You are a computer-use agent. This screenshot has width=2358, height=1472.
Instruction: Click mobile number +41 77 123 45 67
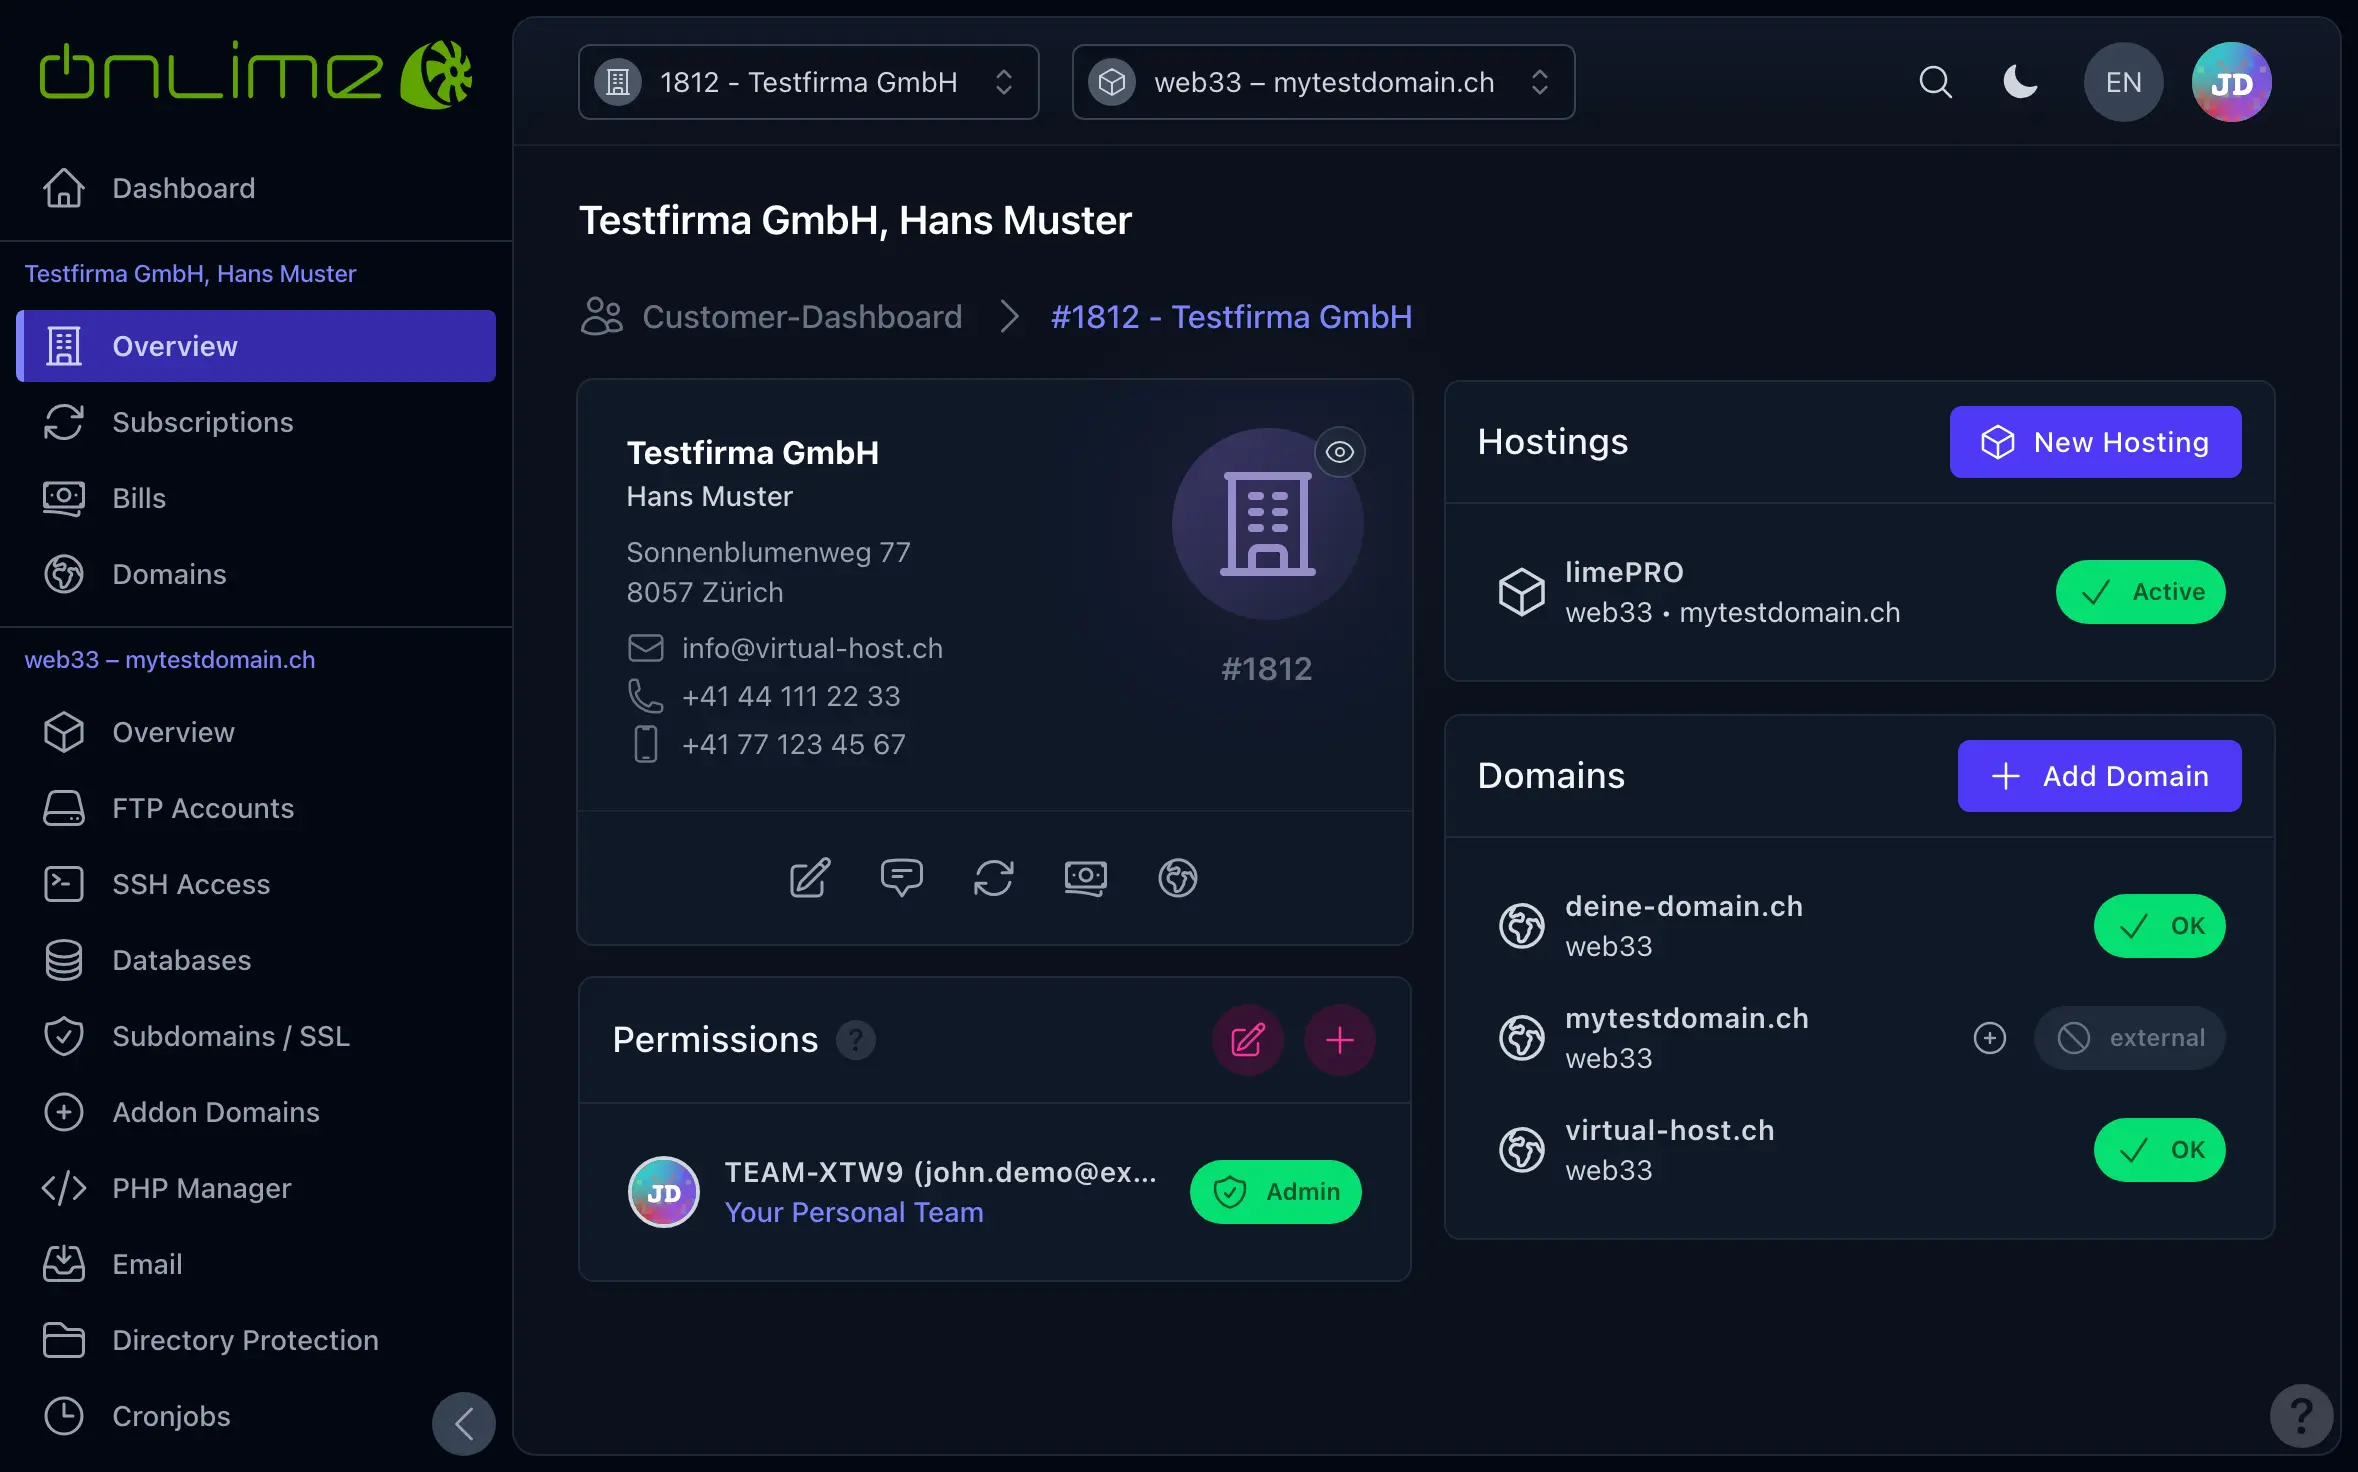point(794,744)
